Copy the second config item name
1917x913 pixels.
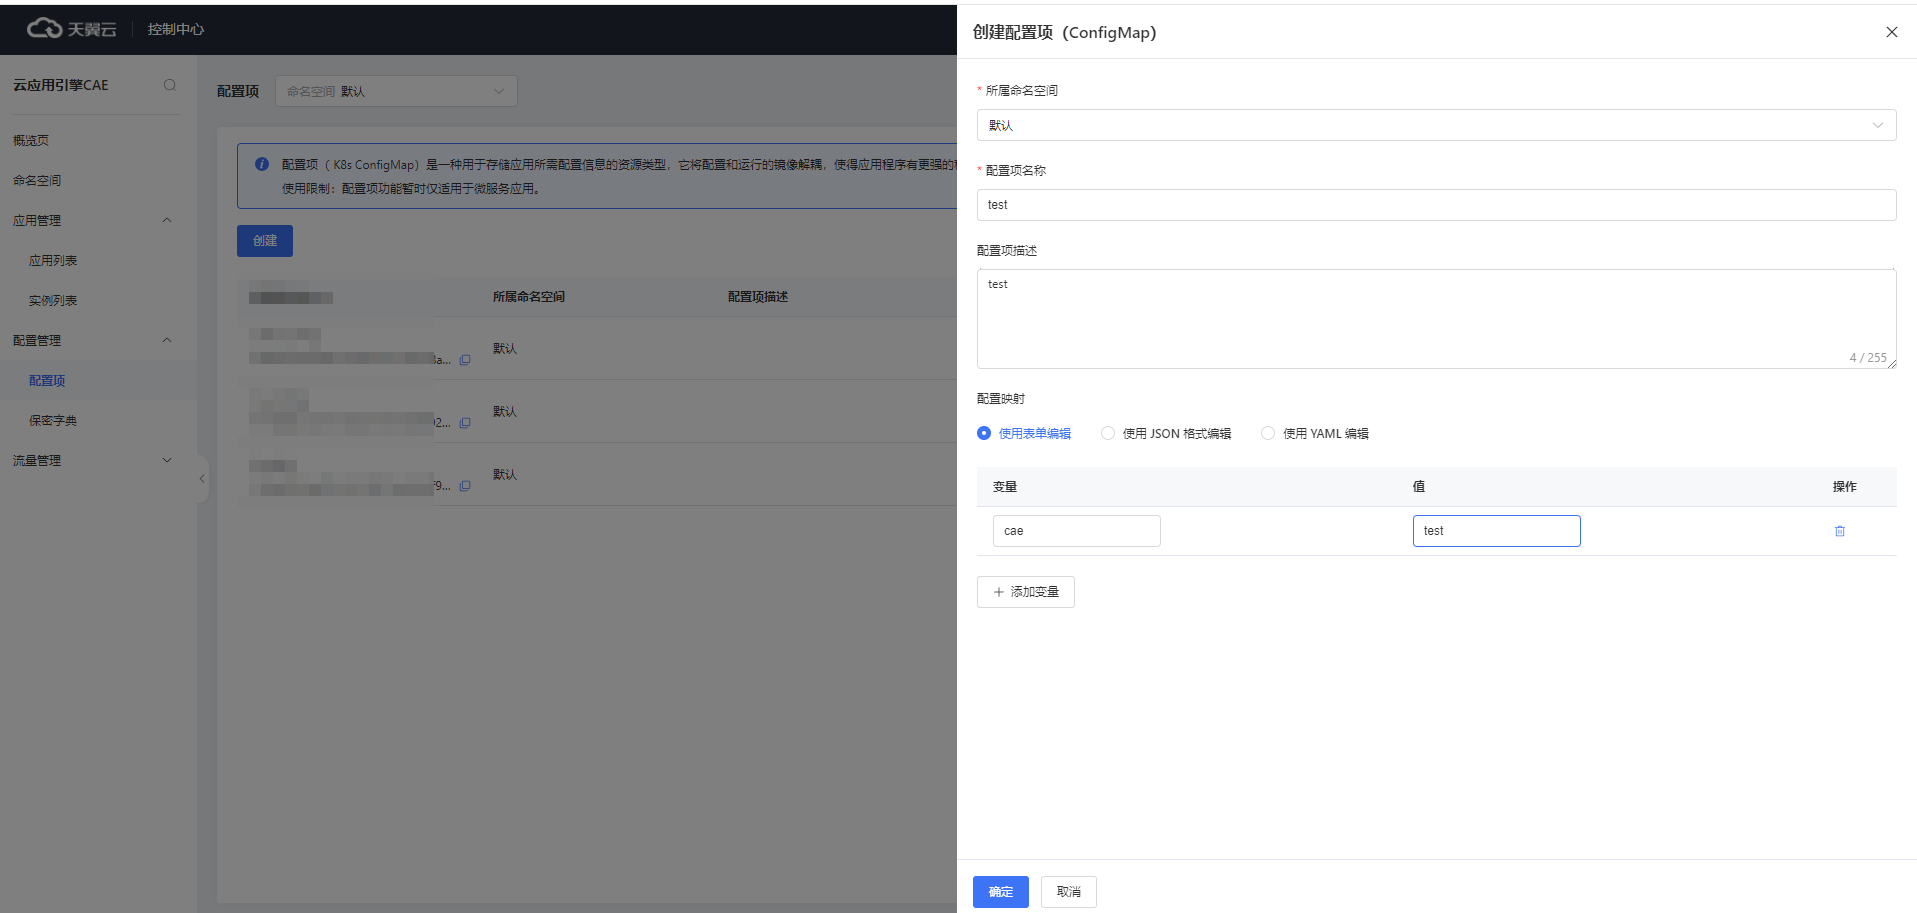point(465,423)
